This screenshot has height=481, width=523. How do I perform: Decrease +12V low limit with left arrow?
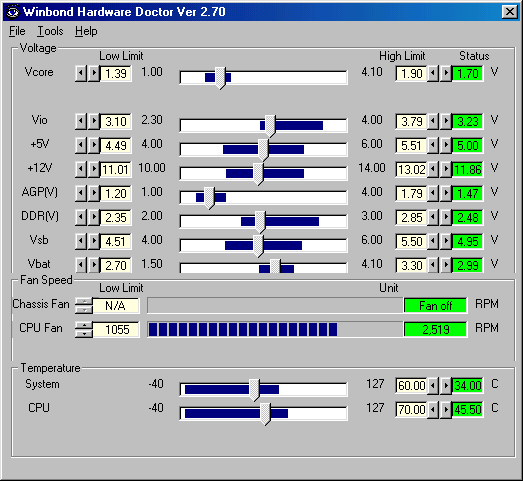pos(81,169)
